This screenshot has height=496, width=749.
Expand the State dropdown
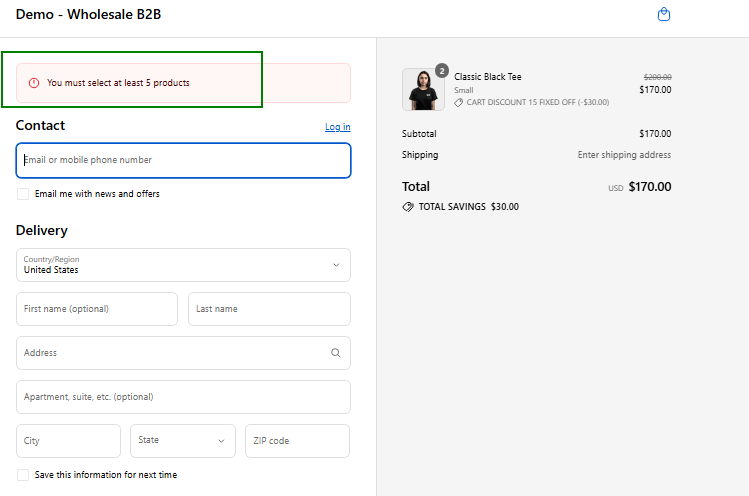182,441
